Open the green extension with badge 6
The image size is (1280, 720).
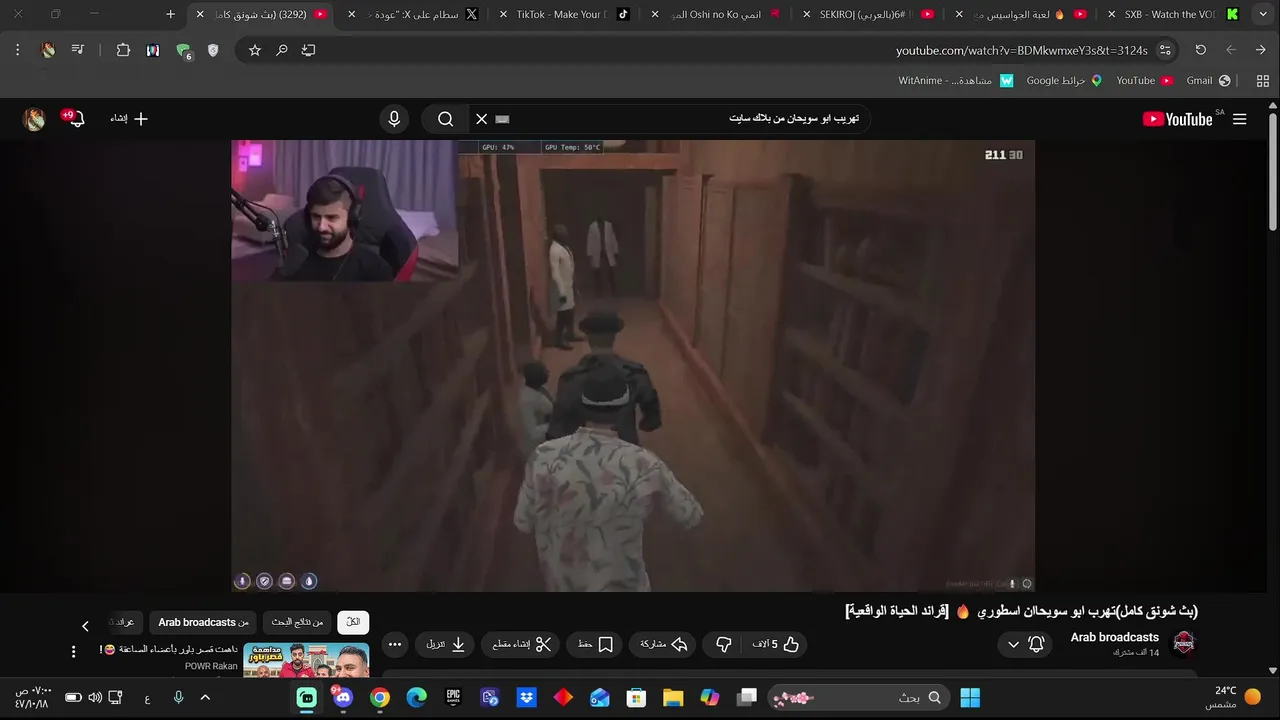pos(183,50)
